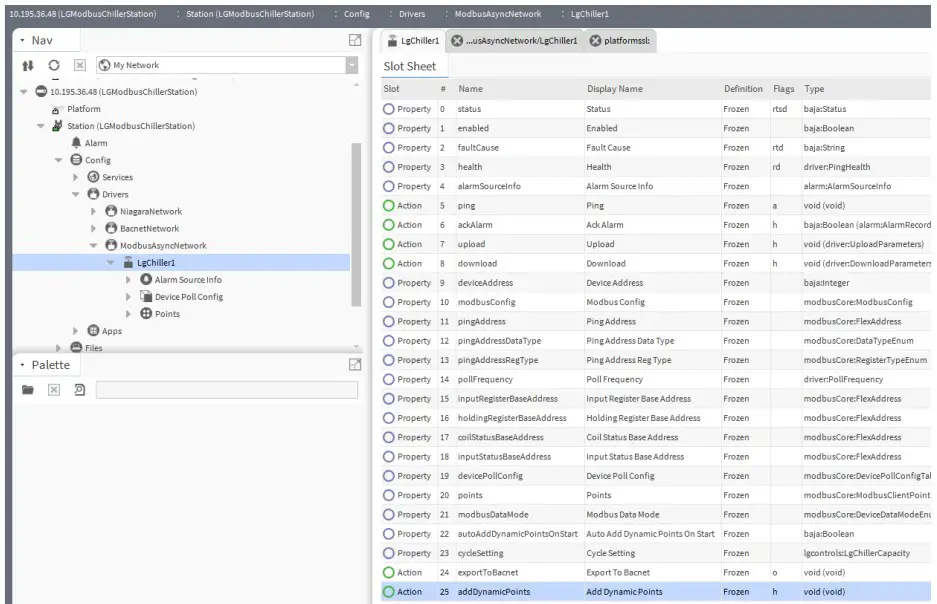Collapse the ModbusAsyncNetwork tree node
937x604 pixels.
pyautogui.click(x=94, y=246)
